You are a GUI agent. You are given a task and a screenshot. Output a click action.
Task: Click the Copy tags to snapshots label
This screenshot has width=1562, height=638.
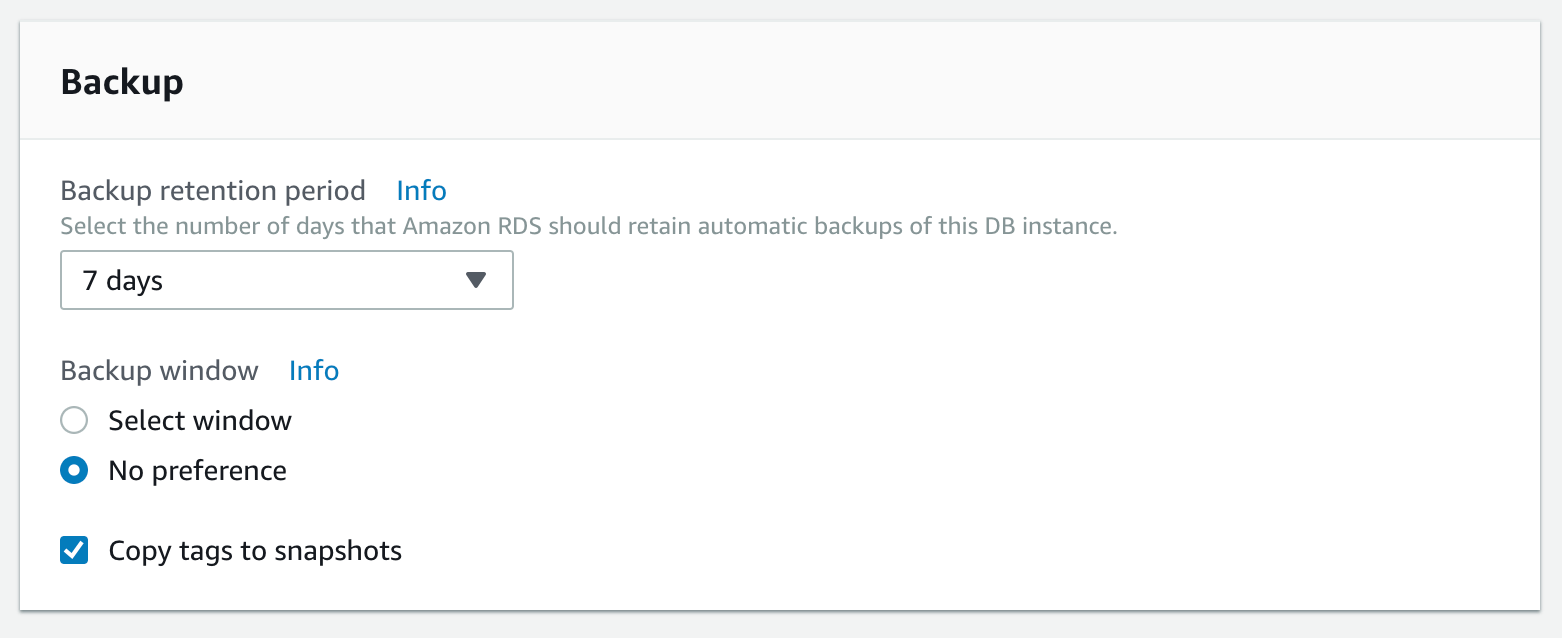tap(254, 550)
